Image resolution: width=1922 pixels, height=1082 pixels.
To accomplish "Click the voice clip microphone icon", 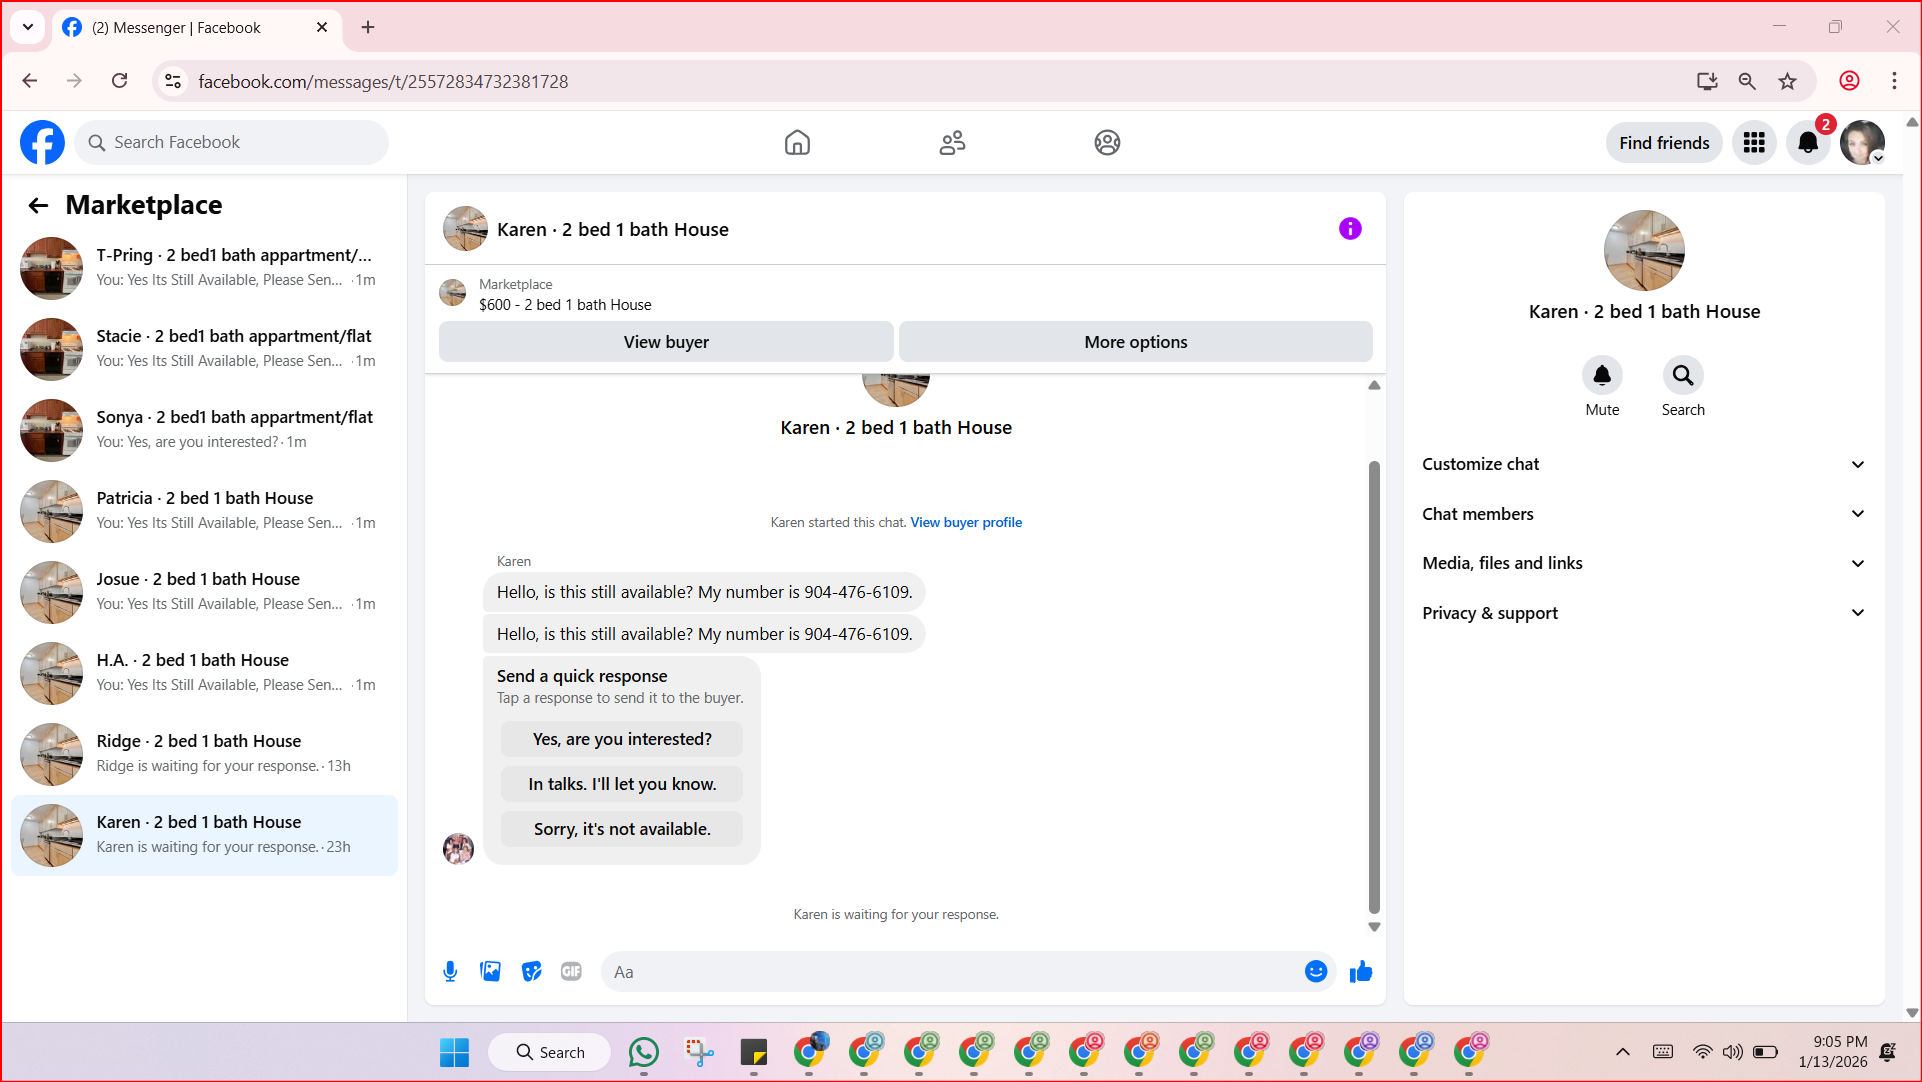I will click(x=450, y=971).
